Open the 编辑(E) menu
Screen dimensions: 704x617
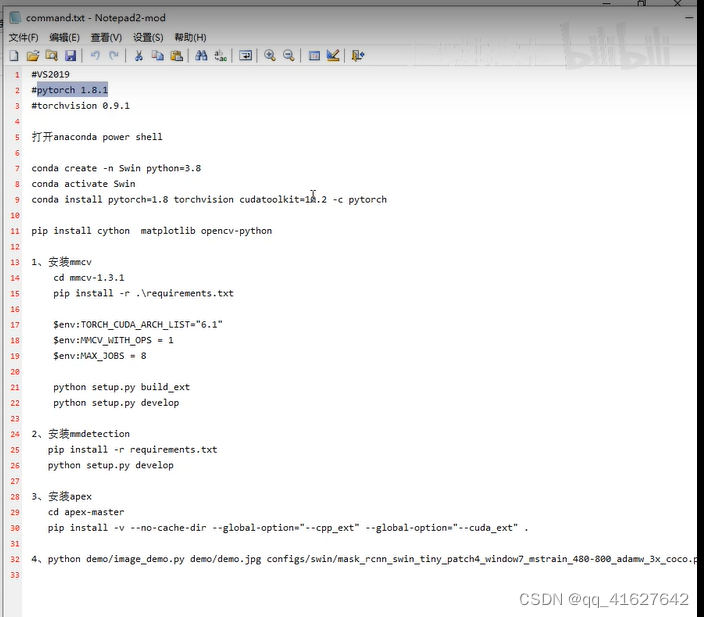[65, 38]
